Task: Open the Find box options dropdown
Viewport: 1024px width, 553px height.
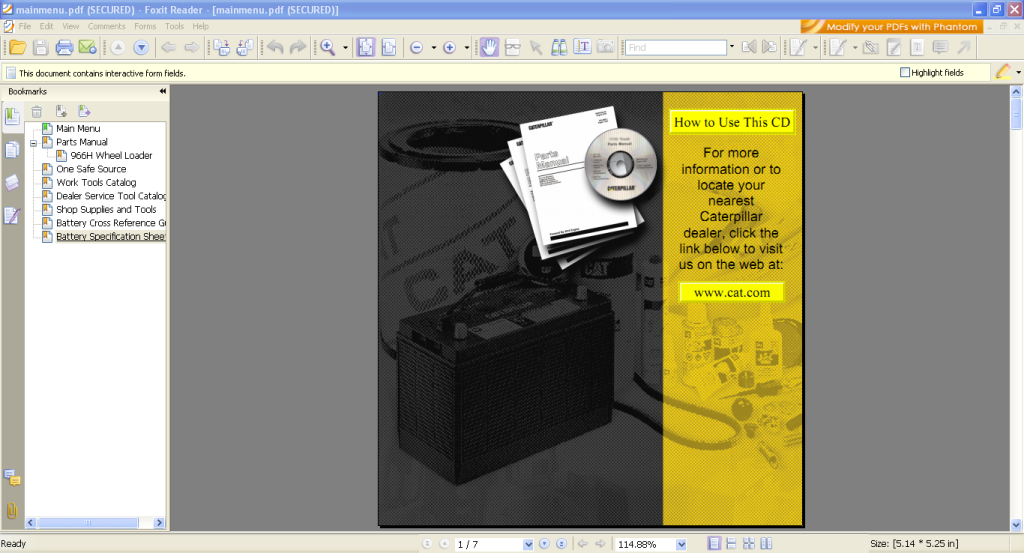Action: pyautogui.click(x=732, y=47)
